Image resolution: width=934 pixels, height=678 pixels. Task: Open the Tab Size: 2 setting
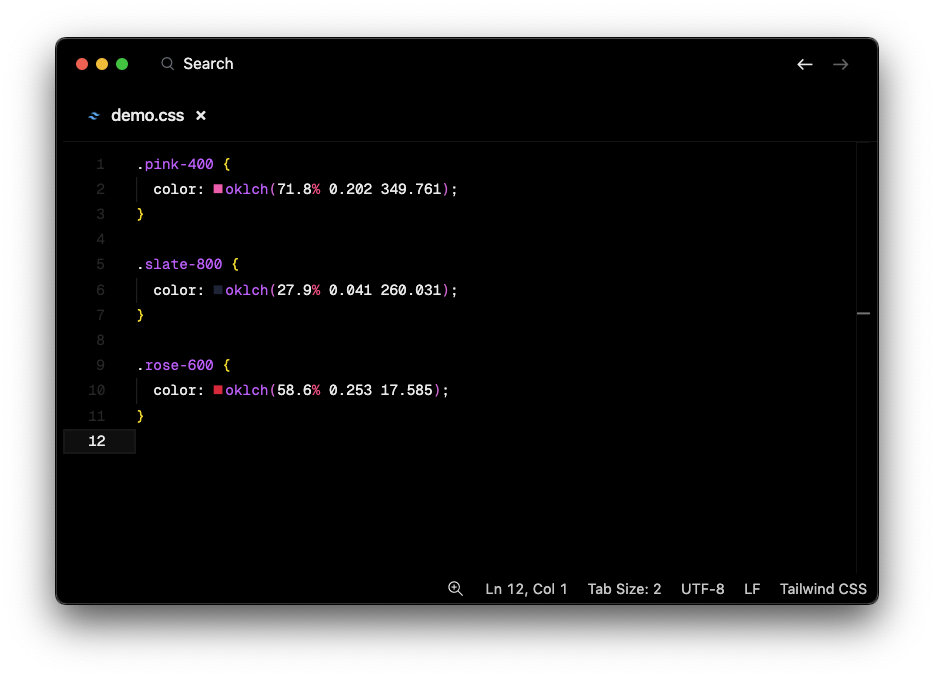624,589
